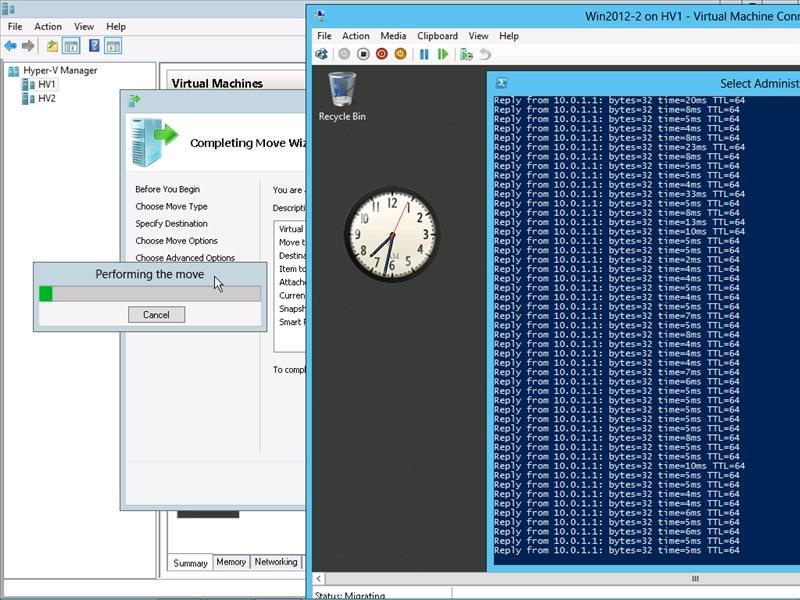The width and height of the screenshot is (800, 600).
Task: Open Action menu in Hyper-V Manager
Action: (x=48, y=27)
